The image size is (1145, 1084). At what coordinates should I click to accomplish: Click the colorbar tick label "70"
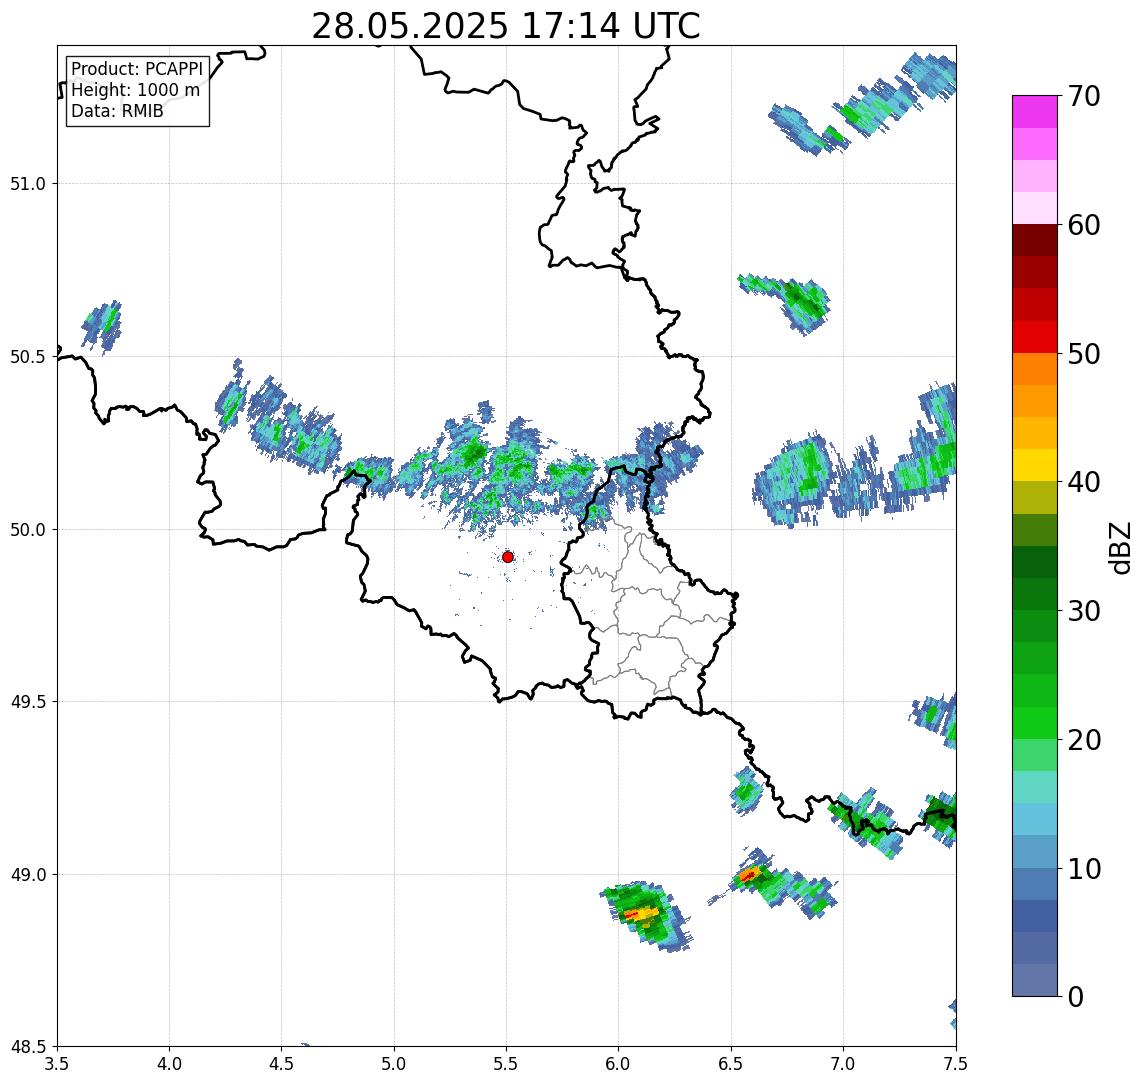[1084, 96]
